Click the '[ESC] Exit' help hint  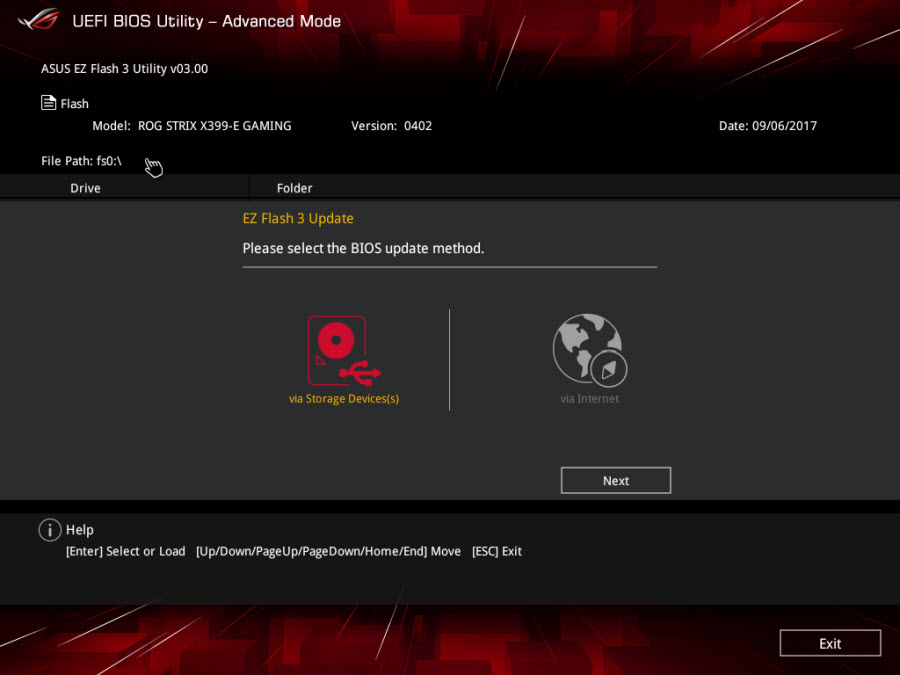pyautogui.click(x=496, y=551)
